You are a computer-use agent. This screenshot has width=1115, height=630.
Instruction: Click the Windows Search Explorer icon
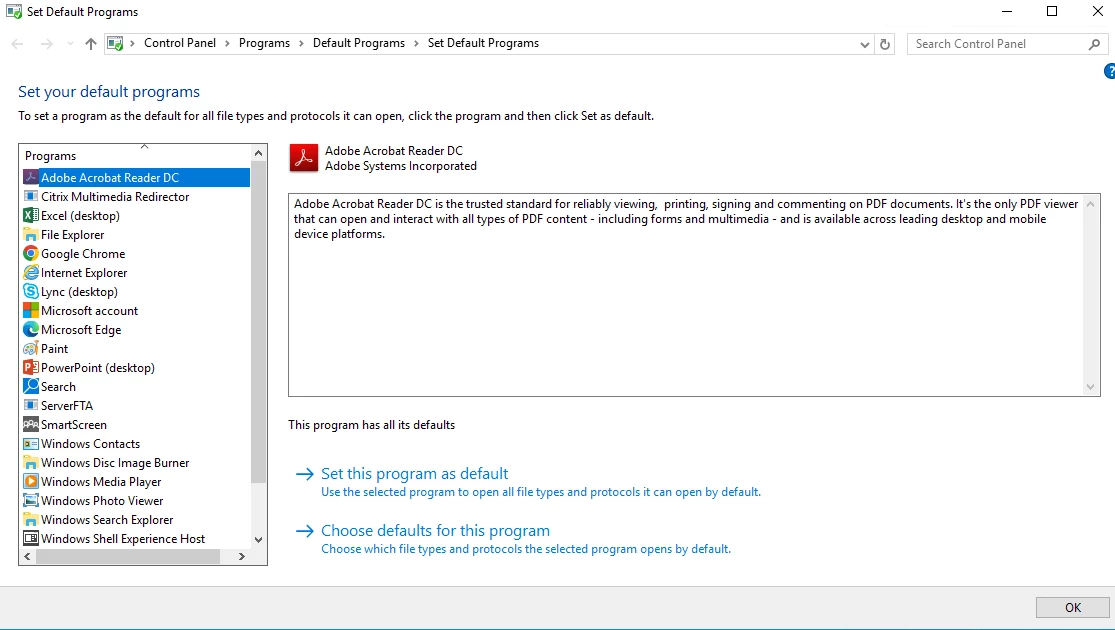click(31, 520)
